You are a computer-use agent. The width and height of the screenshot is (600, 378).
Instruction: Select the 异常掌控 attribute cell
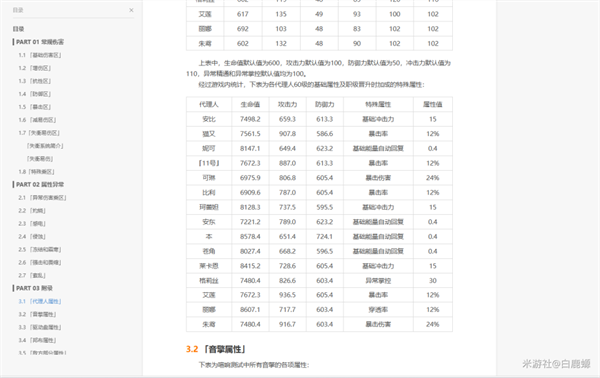pyautogui.click(x=378, y=281)
